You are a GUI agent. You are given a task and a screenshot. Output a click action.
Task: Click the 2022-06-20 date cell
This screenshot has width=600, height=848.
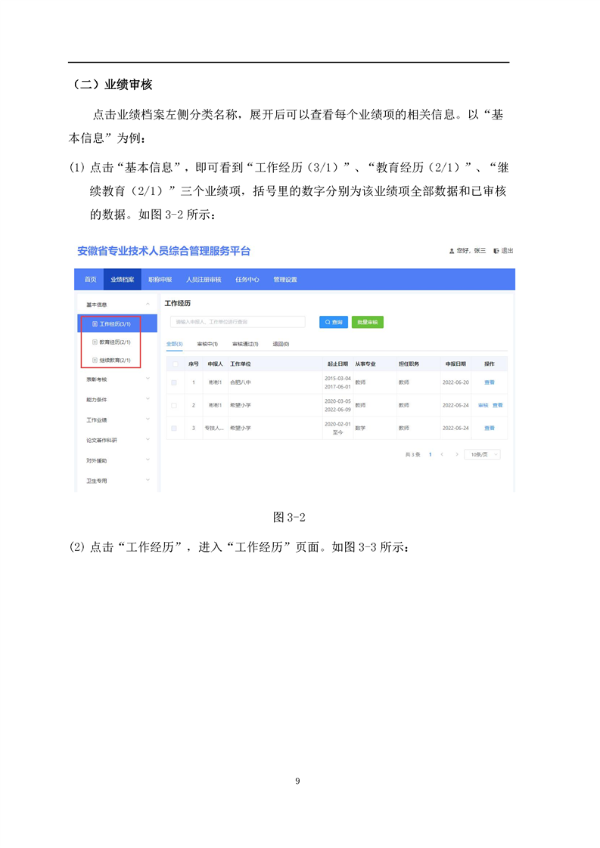click(x=456, y=382)
